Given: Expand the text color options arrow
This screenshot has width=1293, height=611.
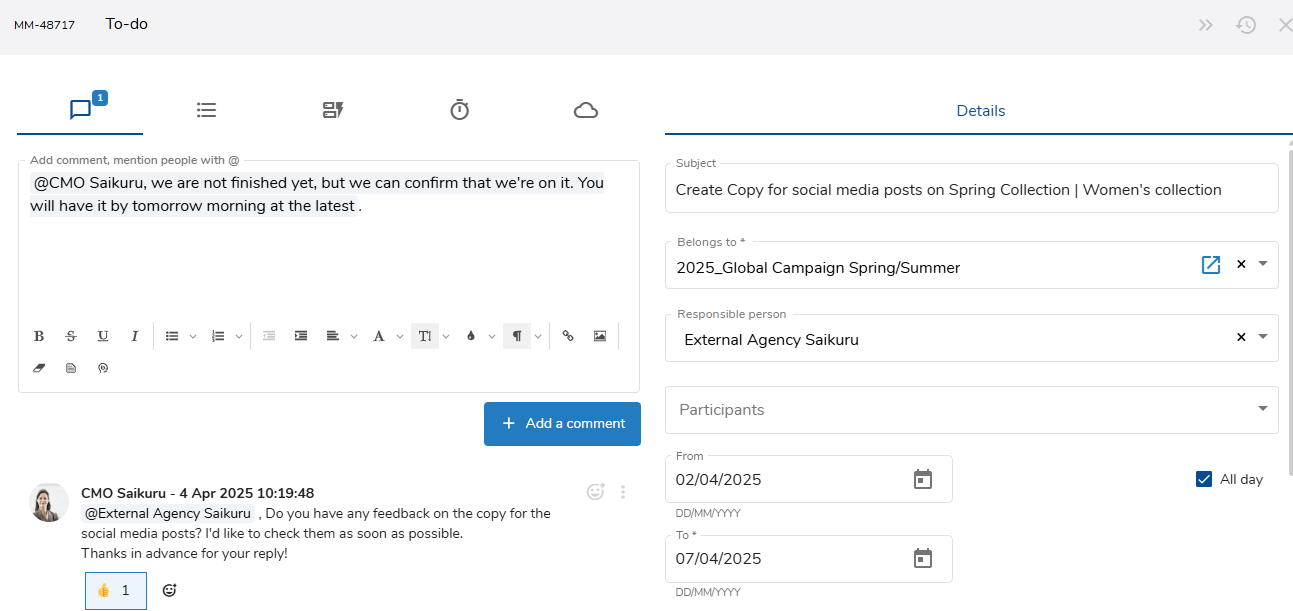Looking at the screenshot, I should pos(492,337).
